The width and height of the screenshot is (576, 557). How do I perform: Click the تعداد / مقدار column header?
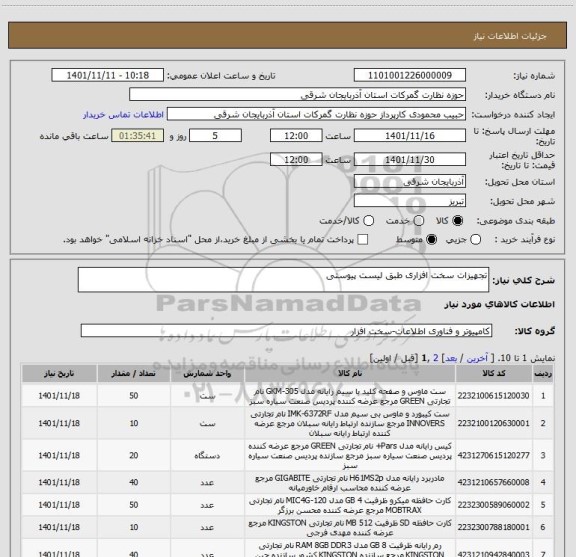click(x=133, y=373)
